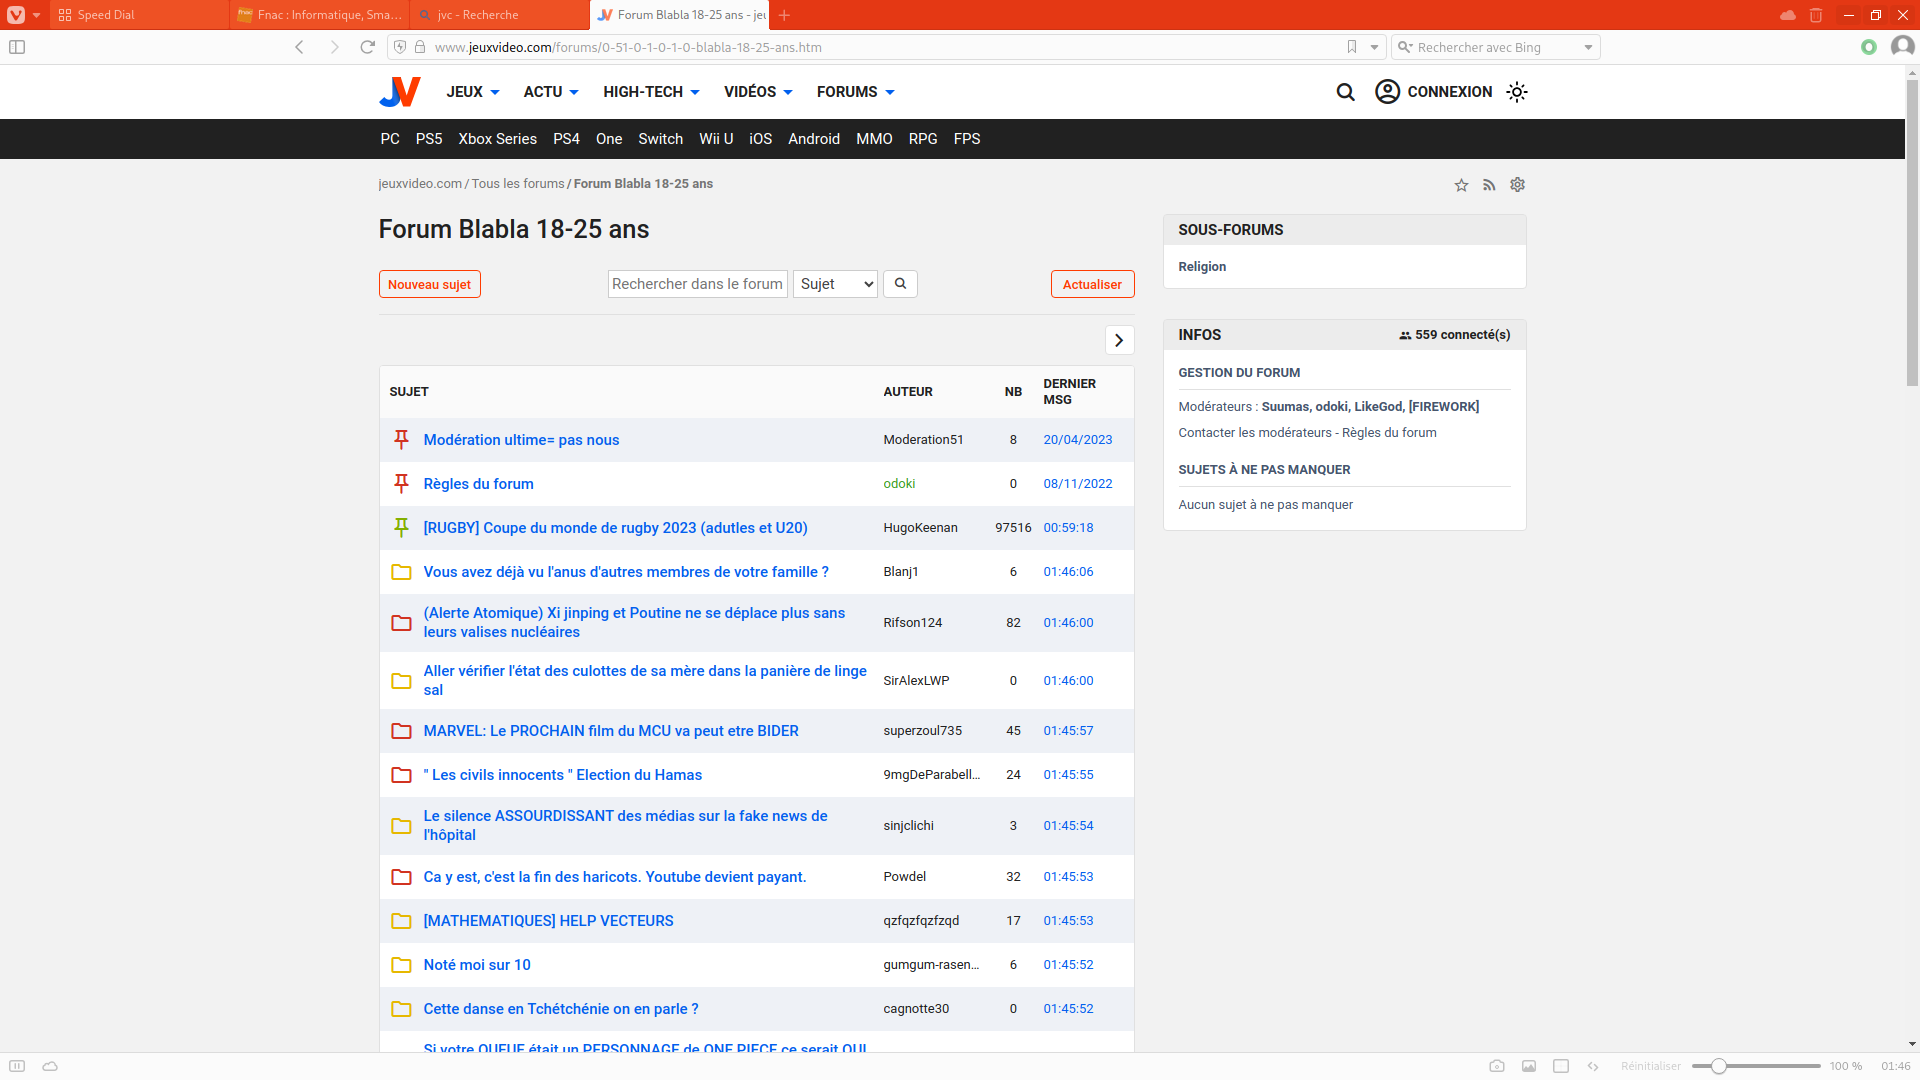Expand the JEUX dropdown menu
The image size is (1920, 1080).
coord(473,92)
